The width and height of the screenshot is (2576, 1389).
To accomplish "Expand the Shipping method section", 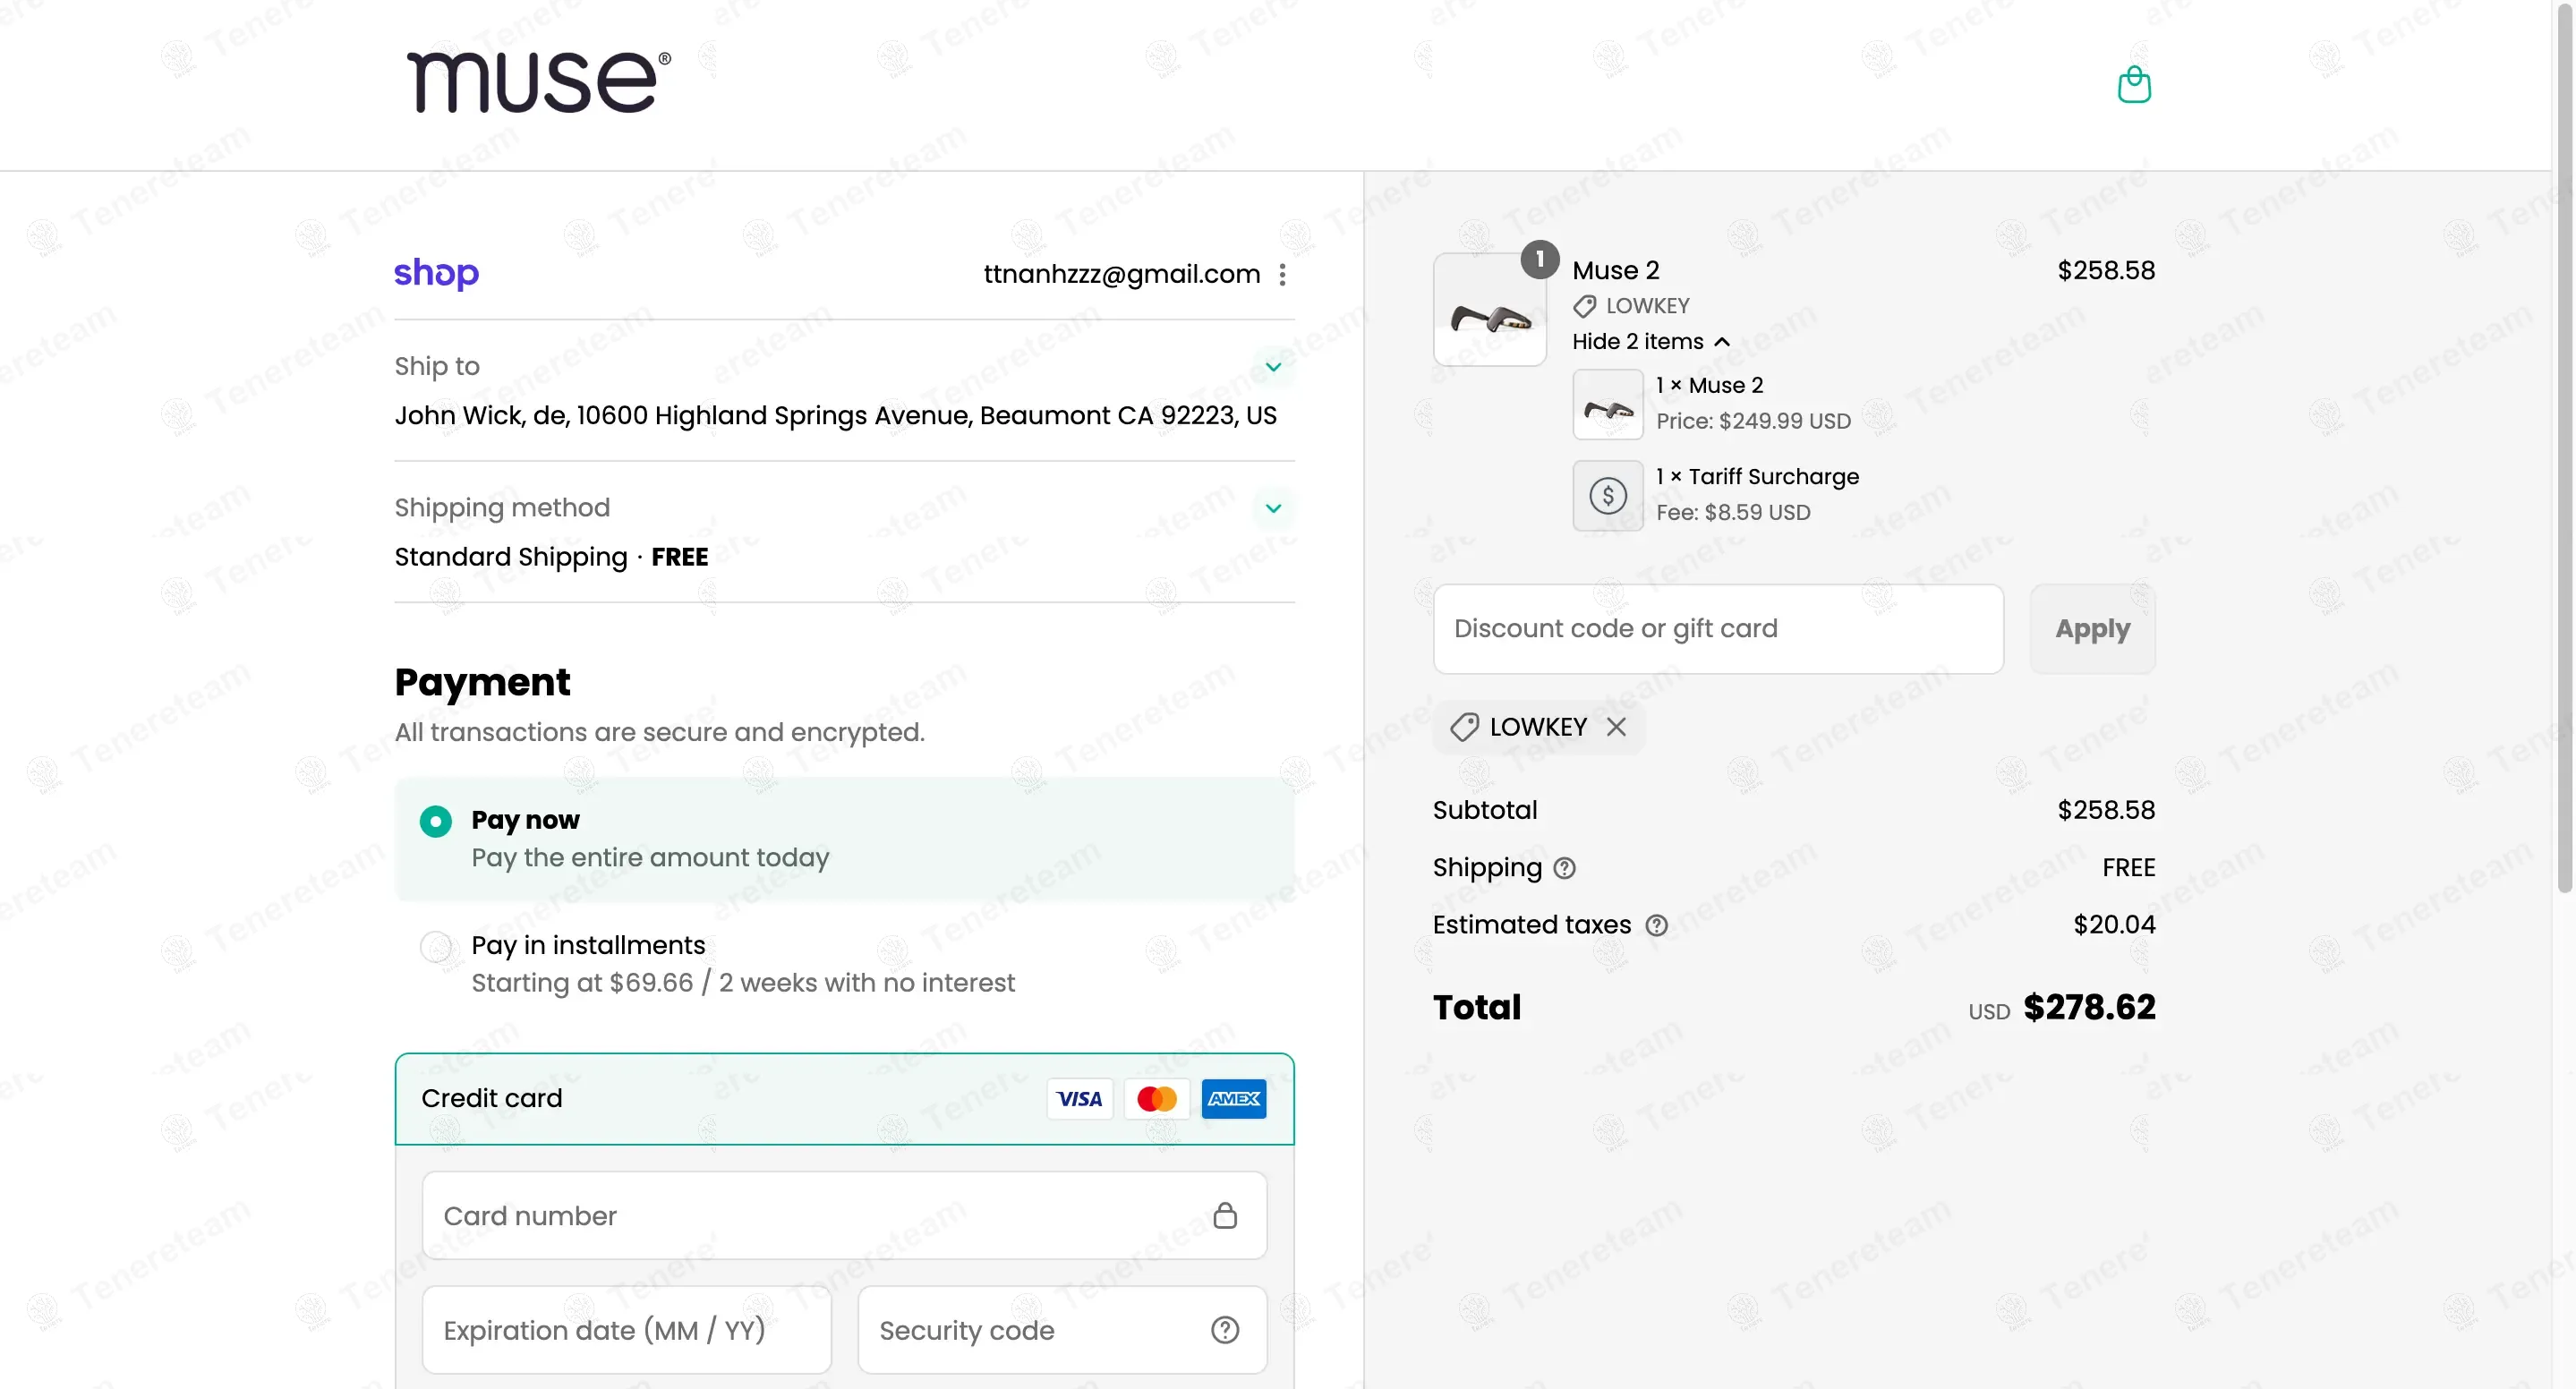I will [x=1273, y=508].
